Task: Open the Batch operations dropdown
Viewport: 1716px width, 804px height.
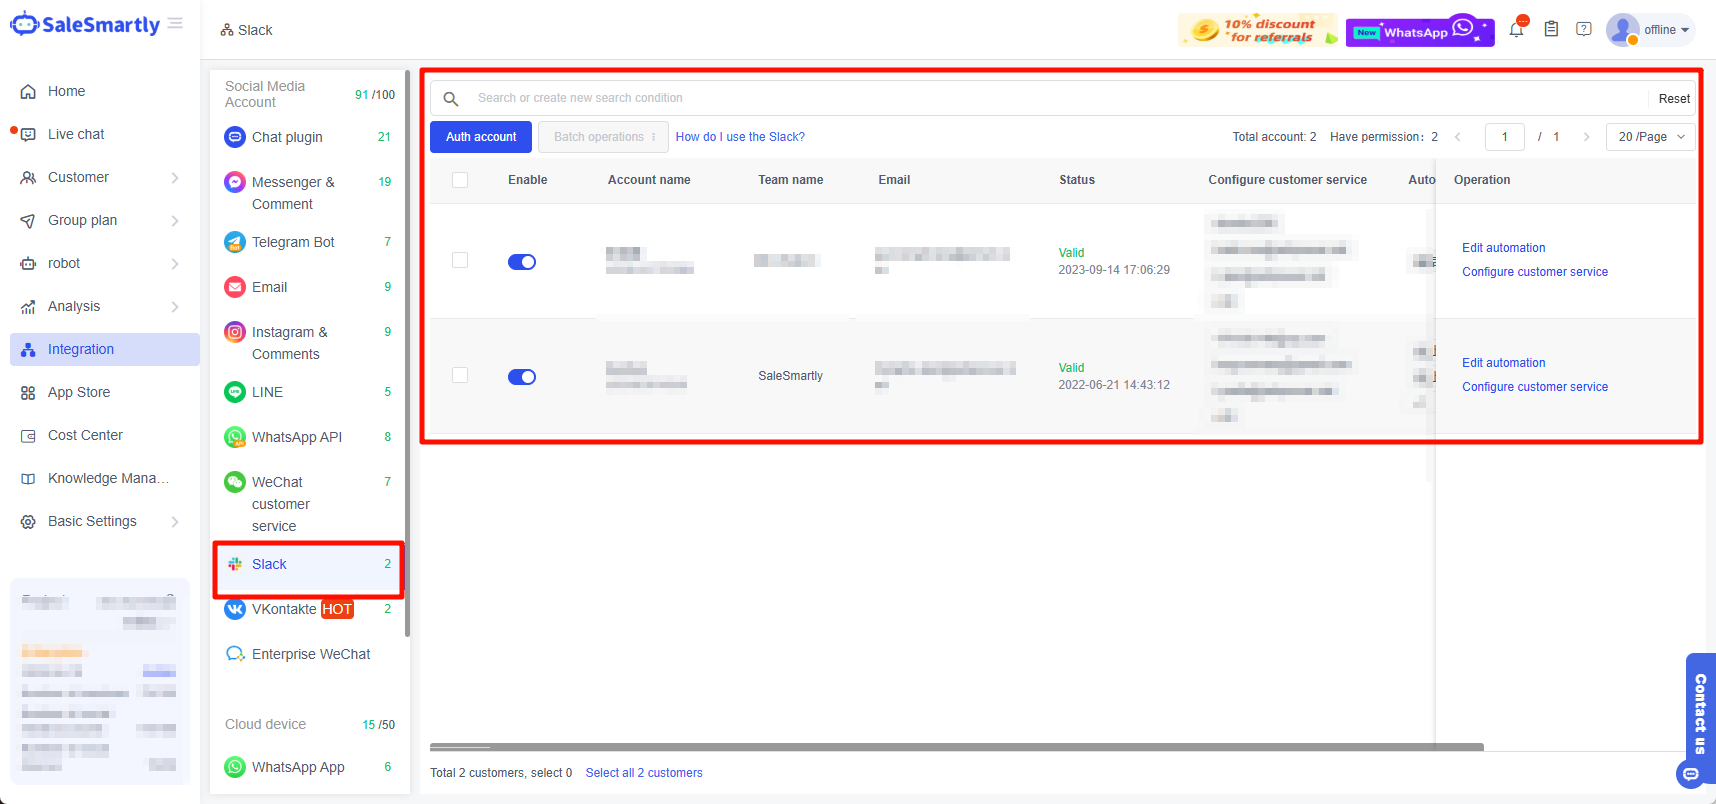Action: [x=604, y=137]
